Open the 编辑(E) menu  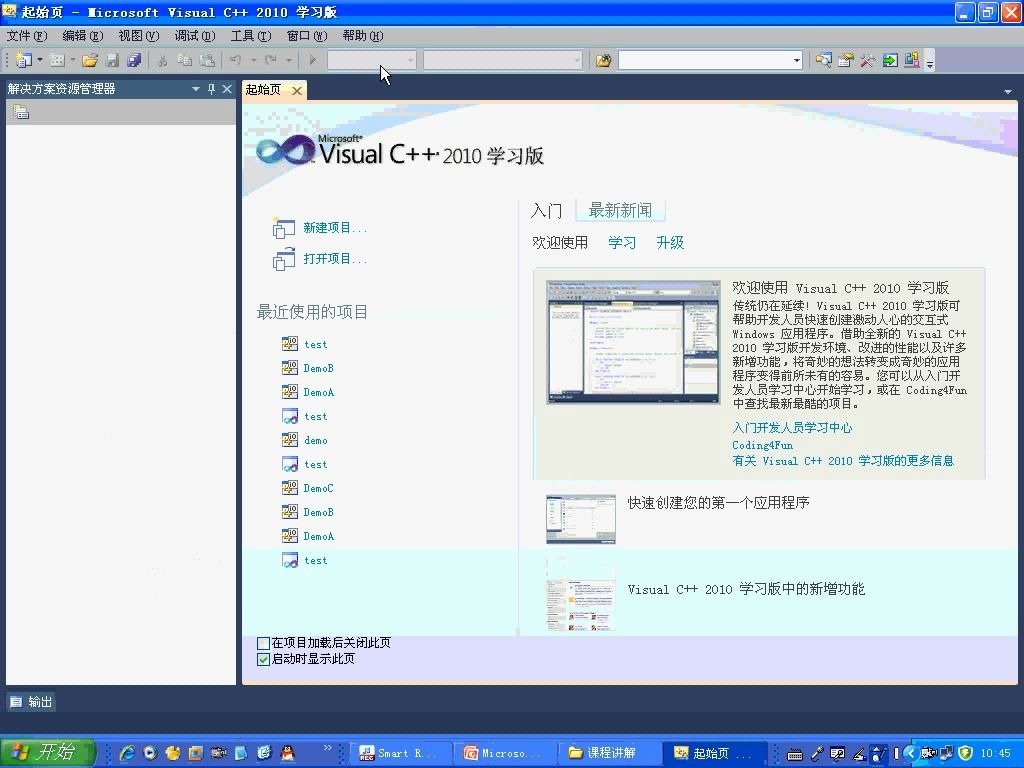[x=83, y=36]
